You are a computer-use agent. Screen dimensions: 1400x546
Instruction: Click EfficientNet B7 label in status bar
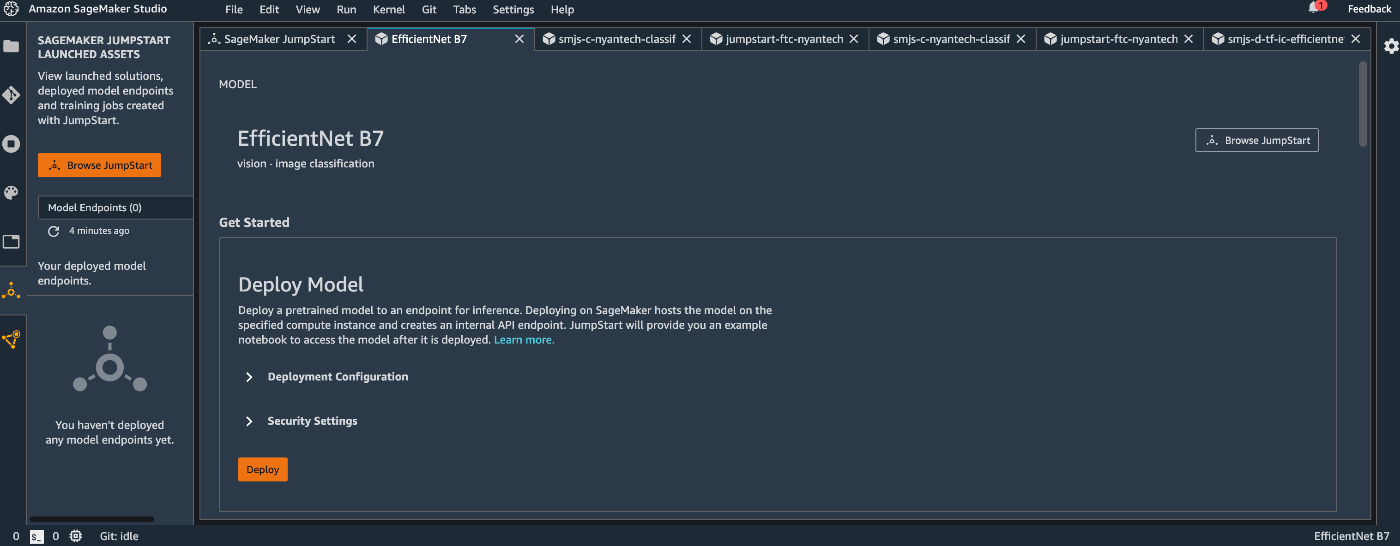(1352, 536)
